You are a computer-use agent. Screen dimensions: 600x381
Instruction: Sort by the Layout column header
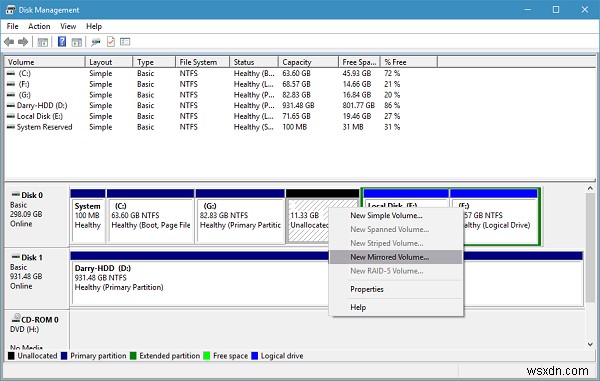[109, 62]
